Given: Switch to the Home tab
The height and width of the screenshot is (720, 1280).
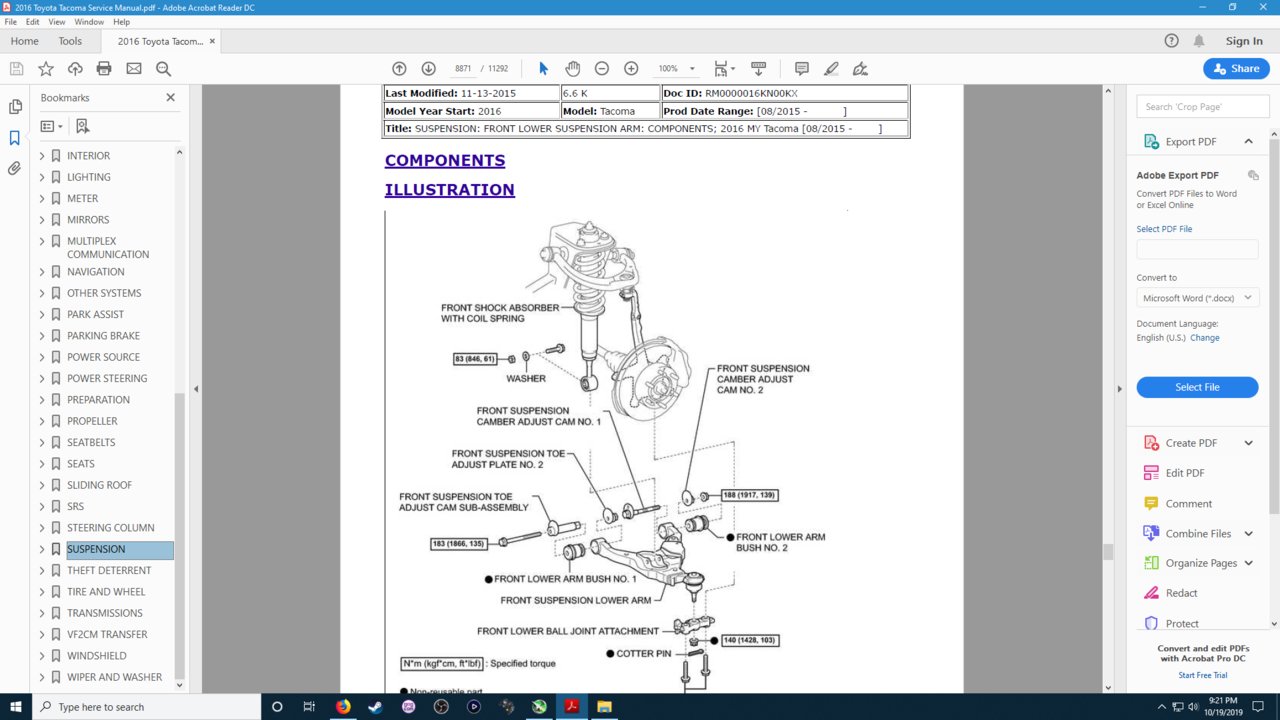Looking at the screenshot, I should [x=24, y=41].
